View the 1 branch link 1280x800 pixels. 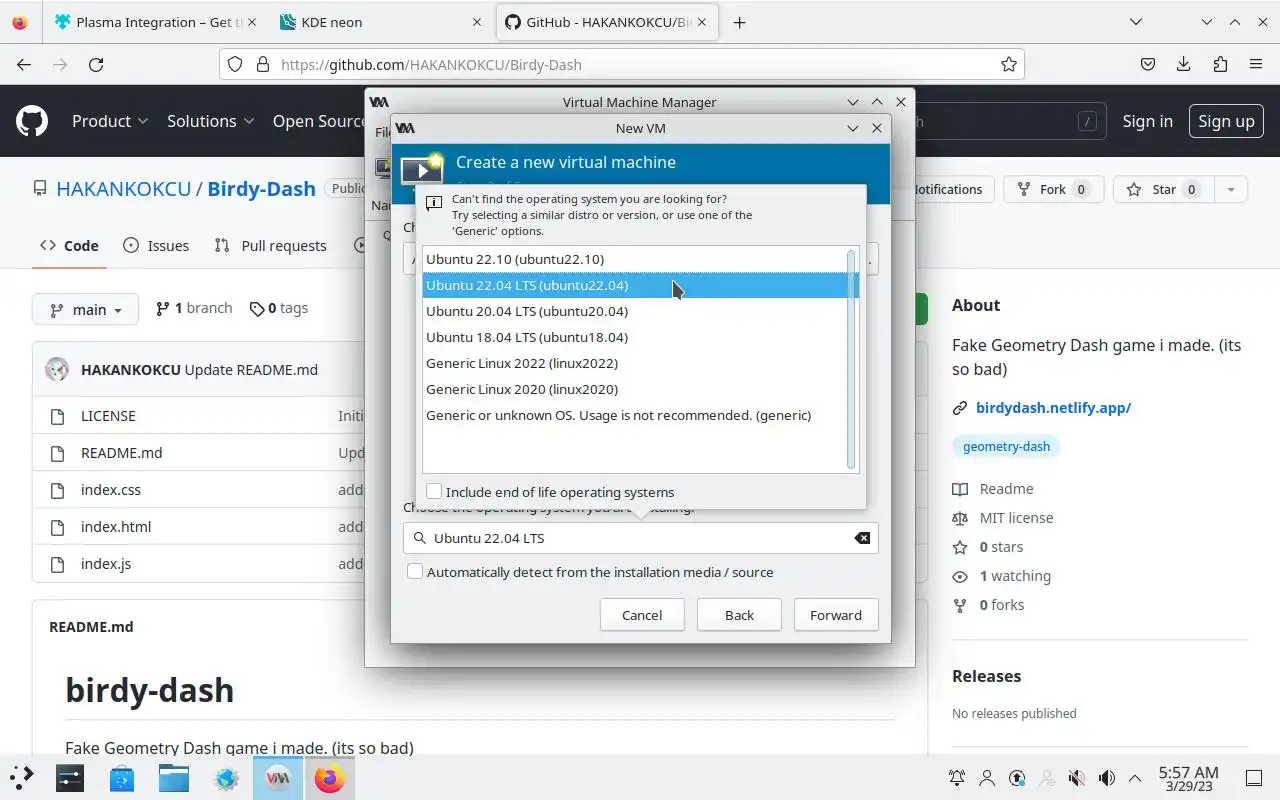point(194,308)
